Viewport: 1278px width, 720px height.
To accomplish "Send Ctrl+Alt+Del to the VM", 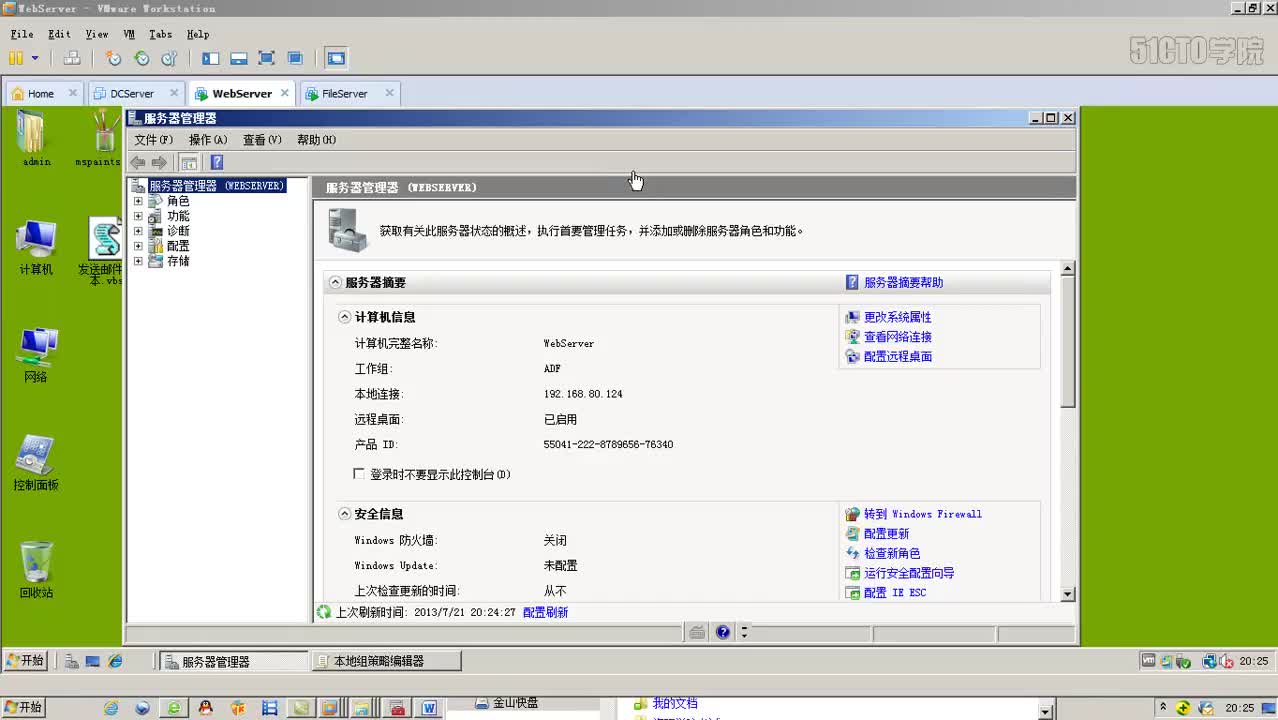I will pos(71,58).
